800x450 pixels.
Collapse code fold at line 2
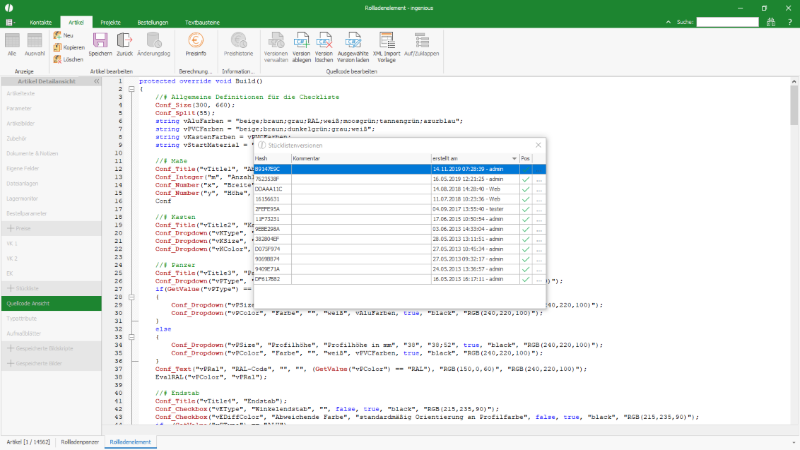tap(132, 89)
